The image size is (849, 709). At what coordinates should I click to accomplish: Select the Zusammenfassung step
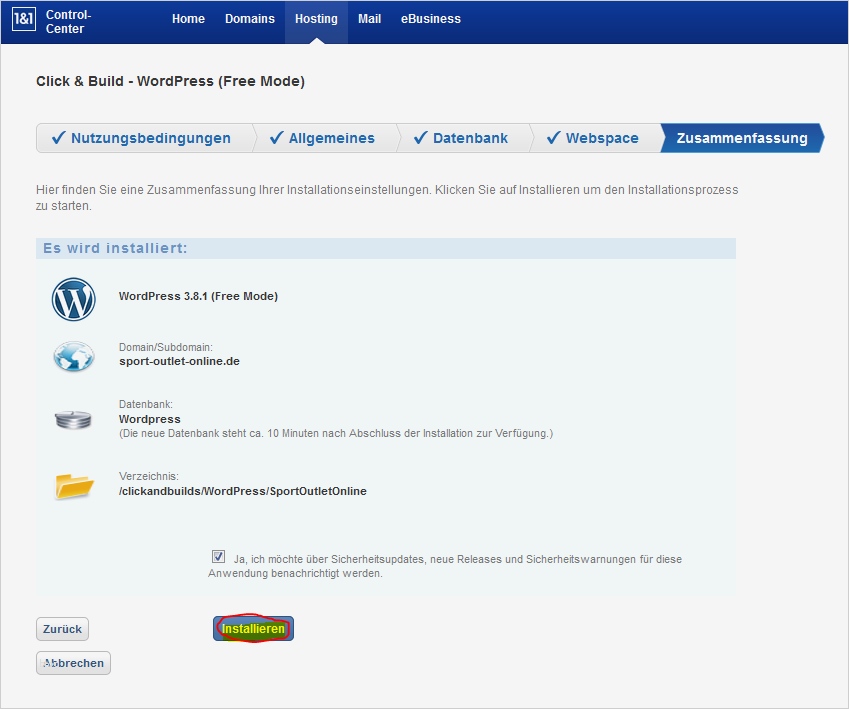pos(742,138)
